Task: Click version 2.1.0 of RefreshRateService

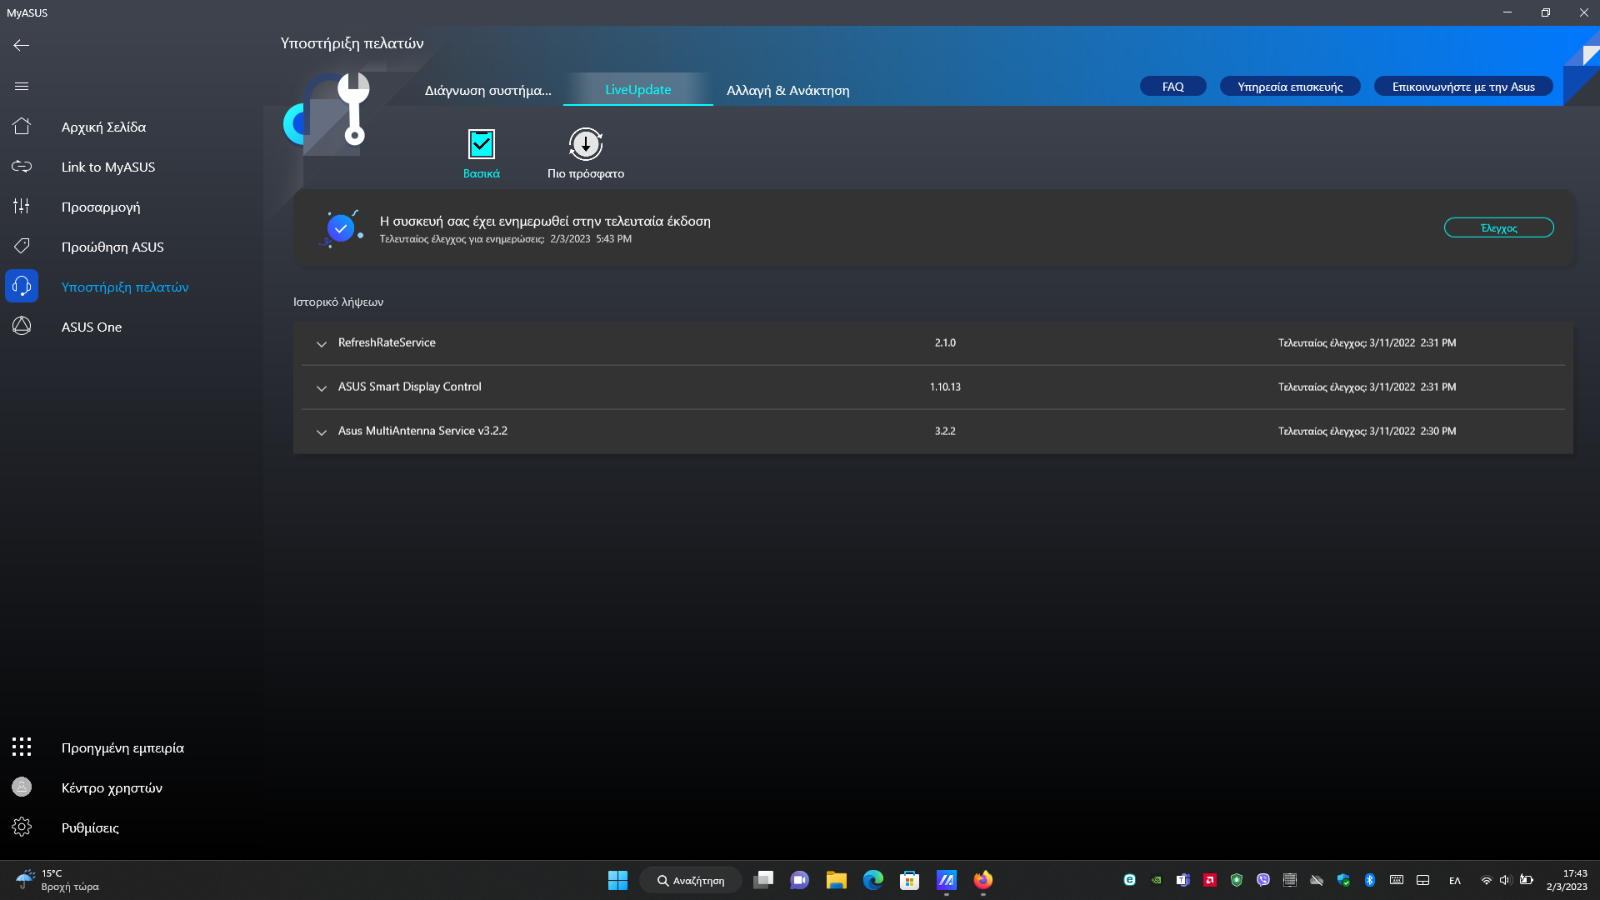Action: [945, 343]
